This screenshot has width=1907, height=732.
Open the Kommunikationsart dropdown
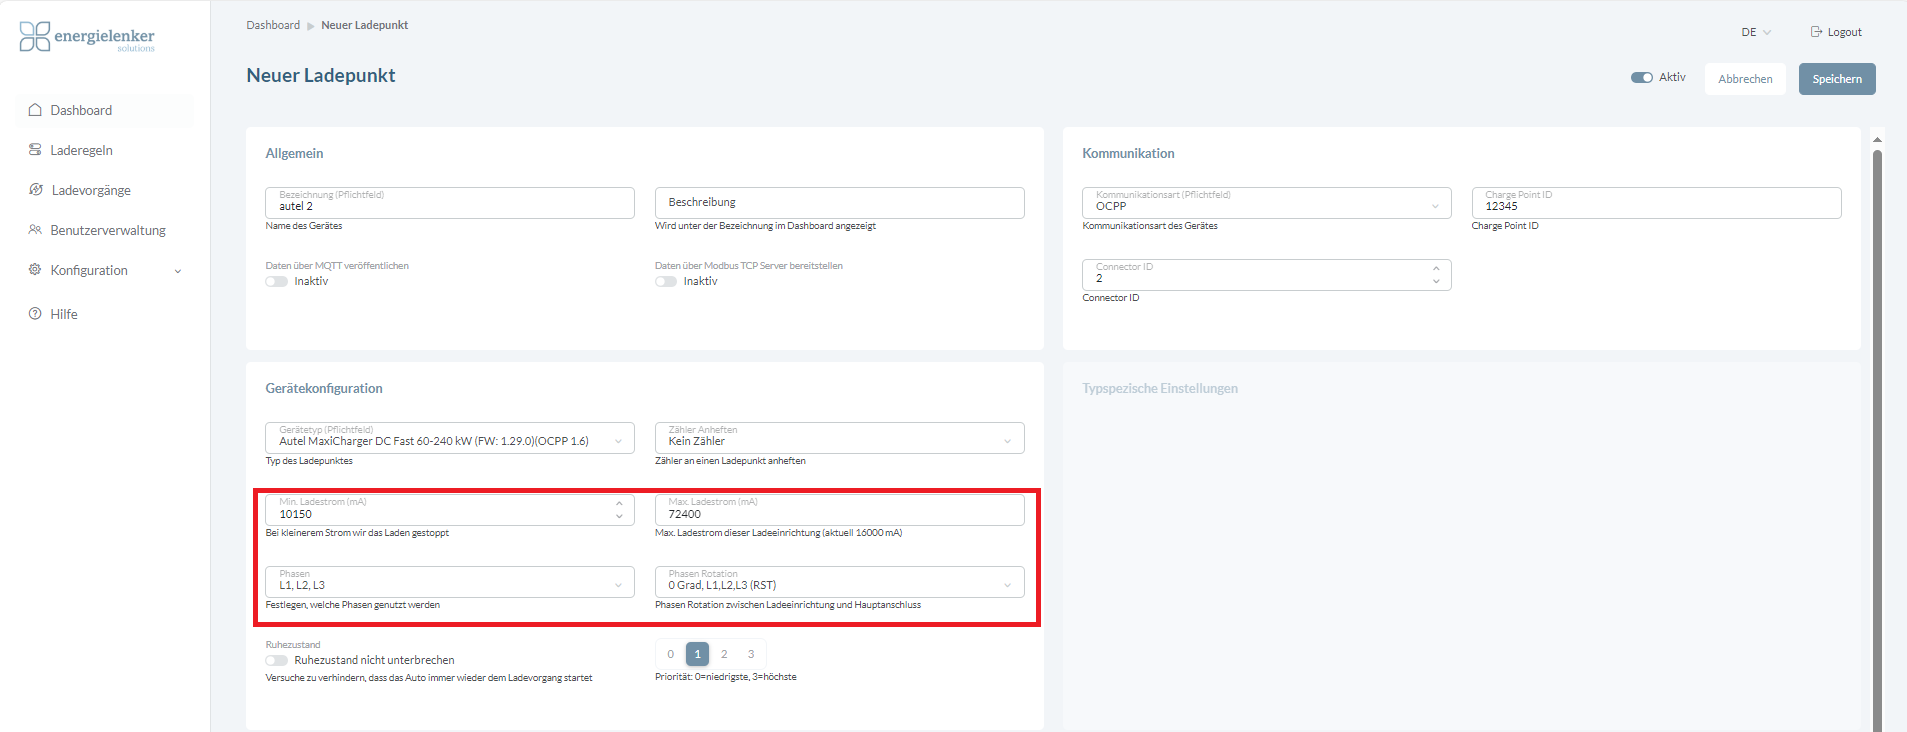tap(1266, 203)
